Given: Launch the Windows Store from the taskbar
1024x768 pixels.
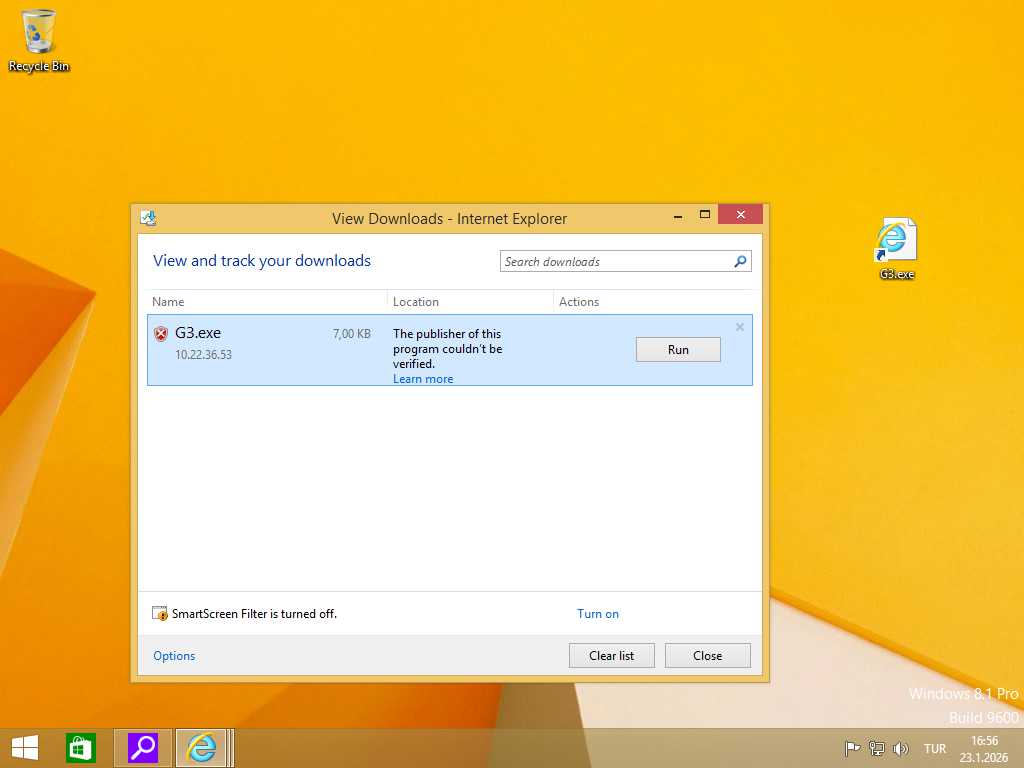Looking at the screenshot, I should coord(81,748).
